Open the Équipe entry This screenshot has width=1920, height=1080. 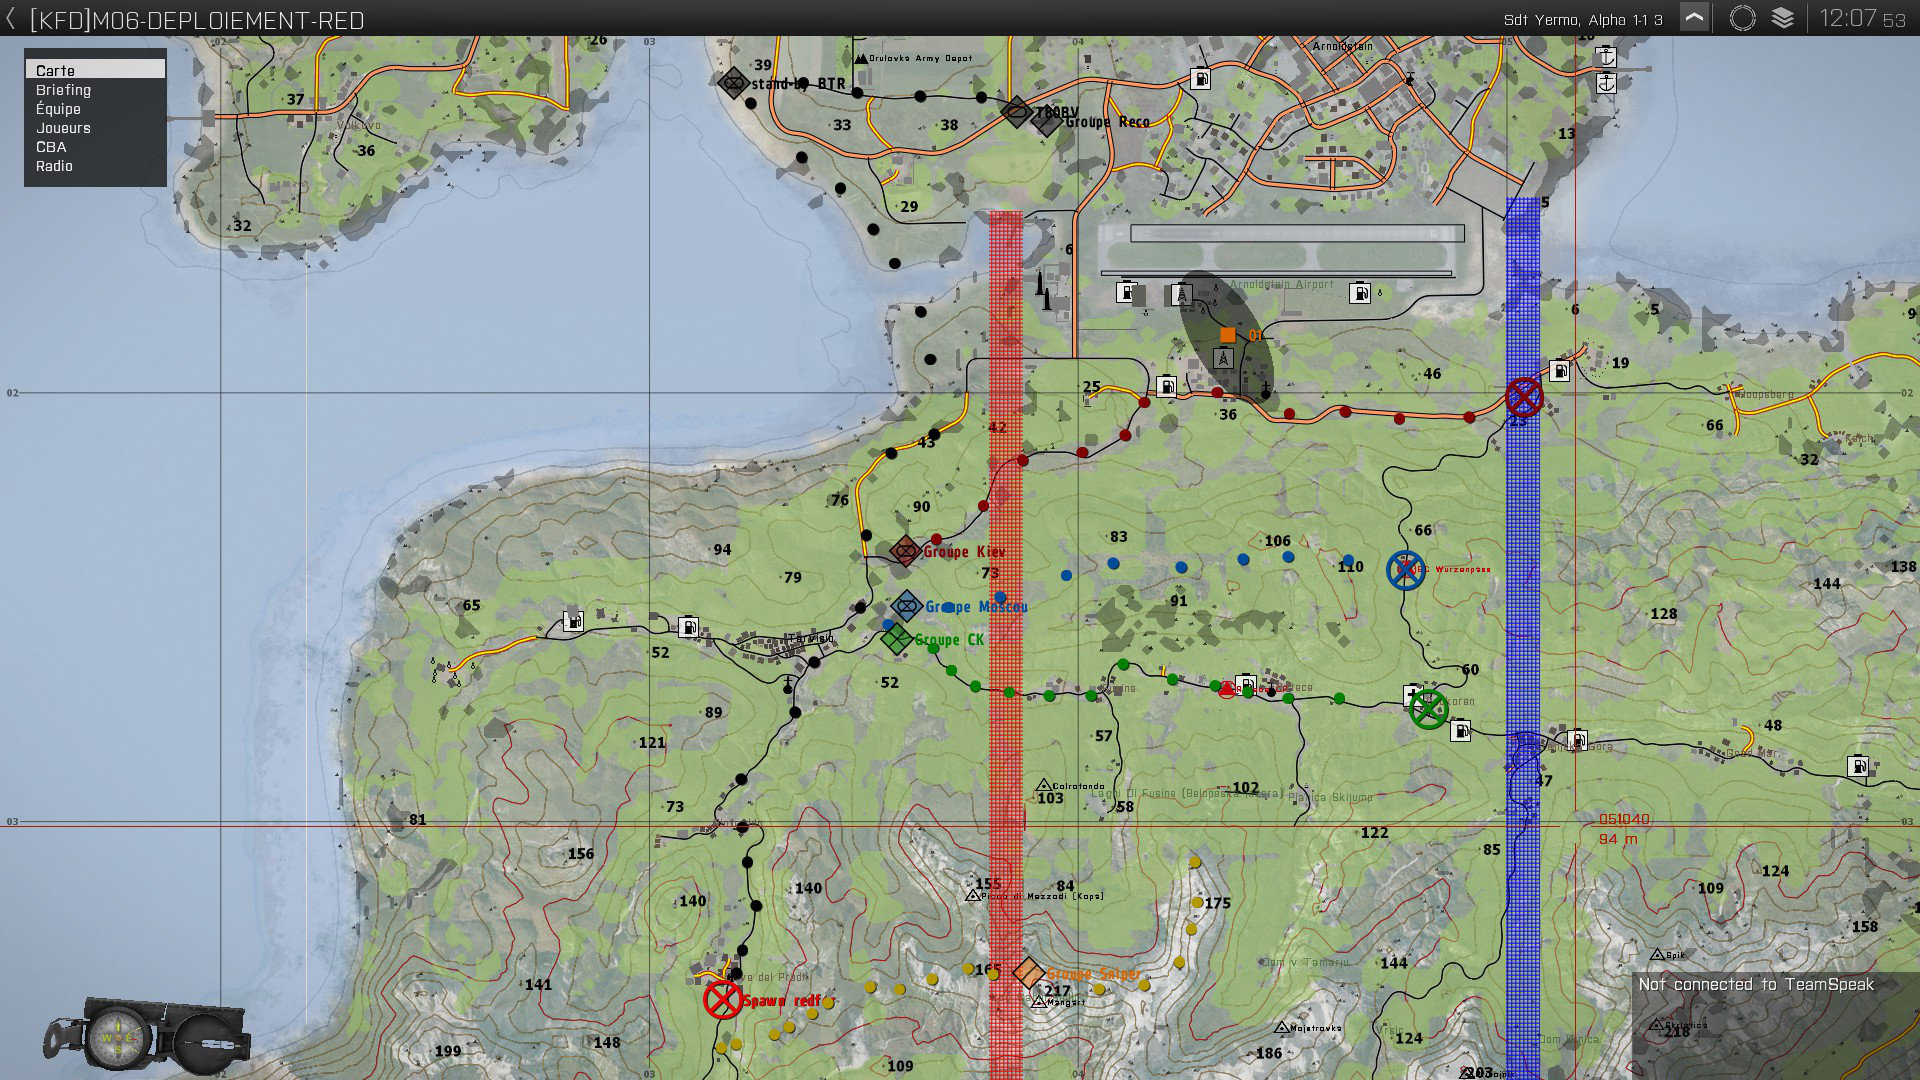58,109
